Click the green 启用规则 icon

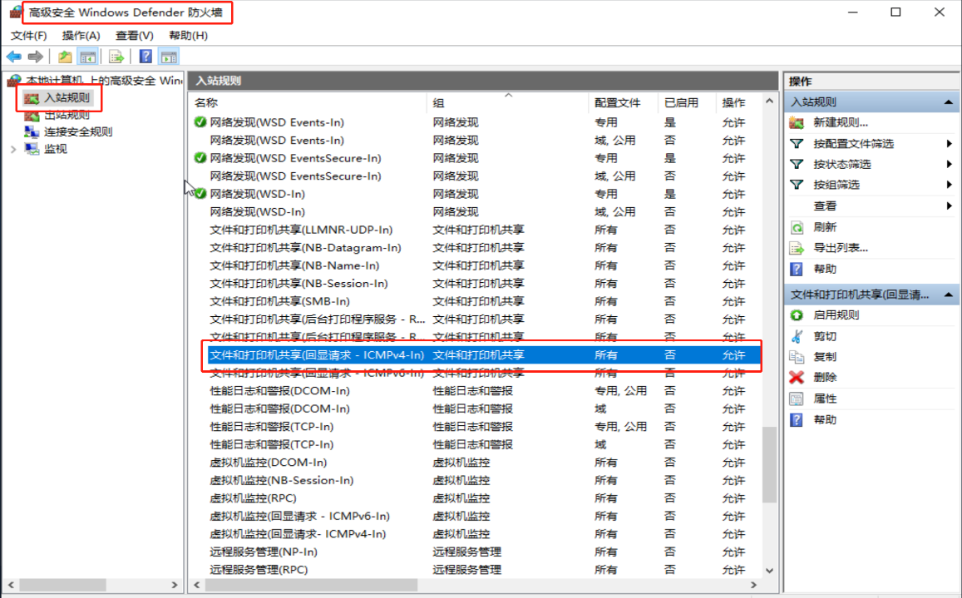pos(796,315)
